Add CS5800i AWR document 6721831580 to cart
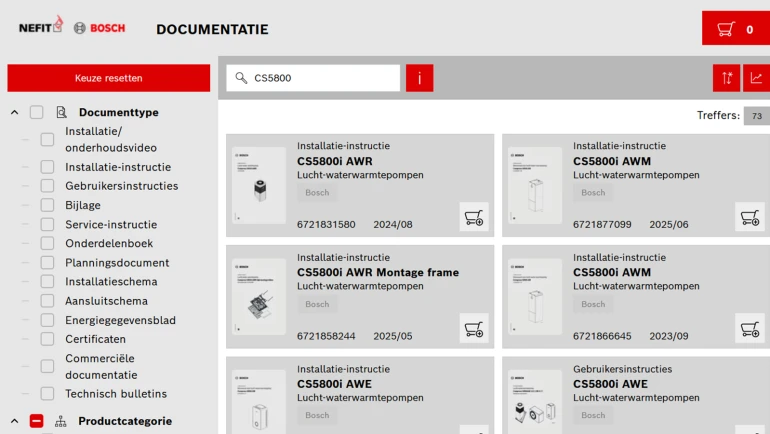This screenshot has width=770, height=434. click(474, 217)
